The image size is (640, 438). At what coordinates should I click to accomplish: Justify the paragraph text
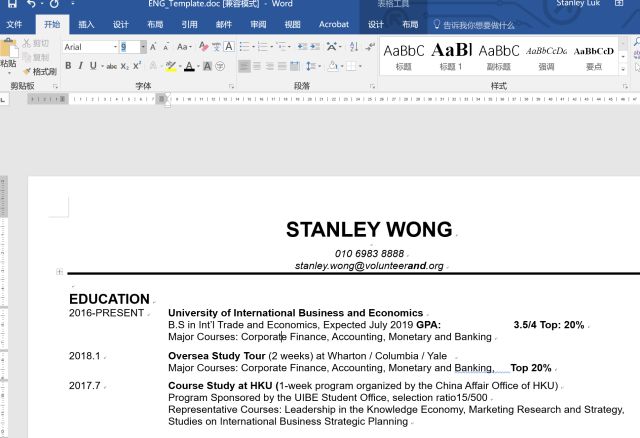coord(282,66)
